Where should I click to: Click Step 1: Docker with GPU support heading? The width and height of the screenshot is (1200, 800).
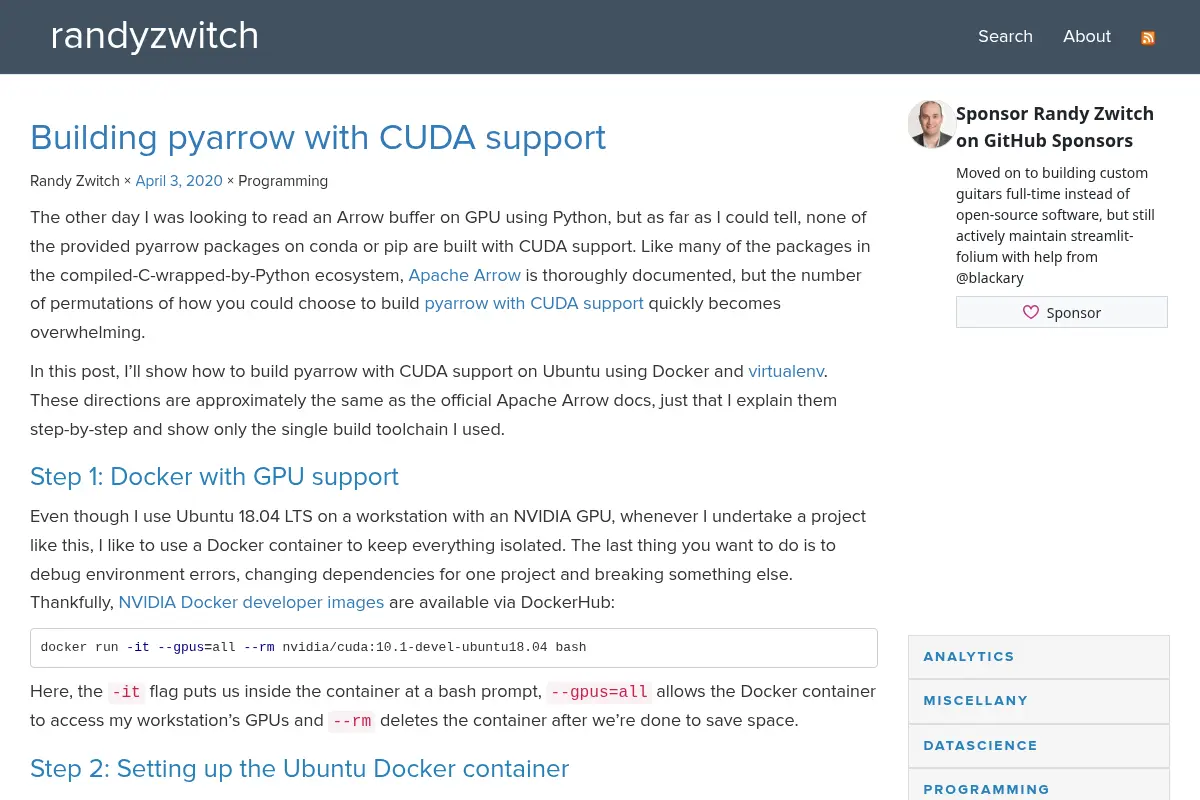(214, 476)
